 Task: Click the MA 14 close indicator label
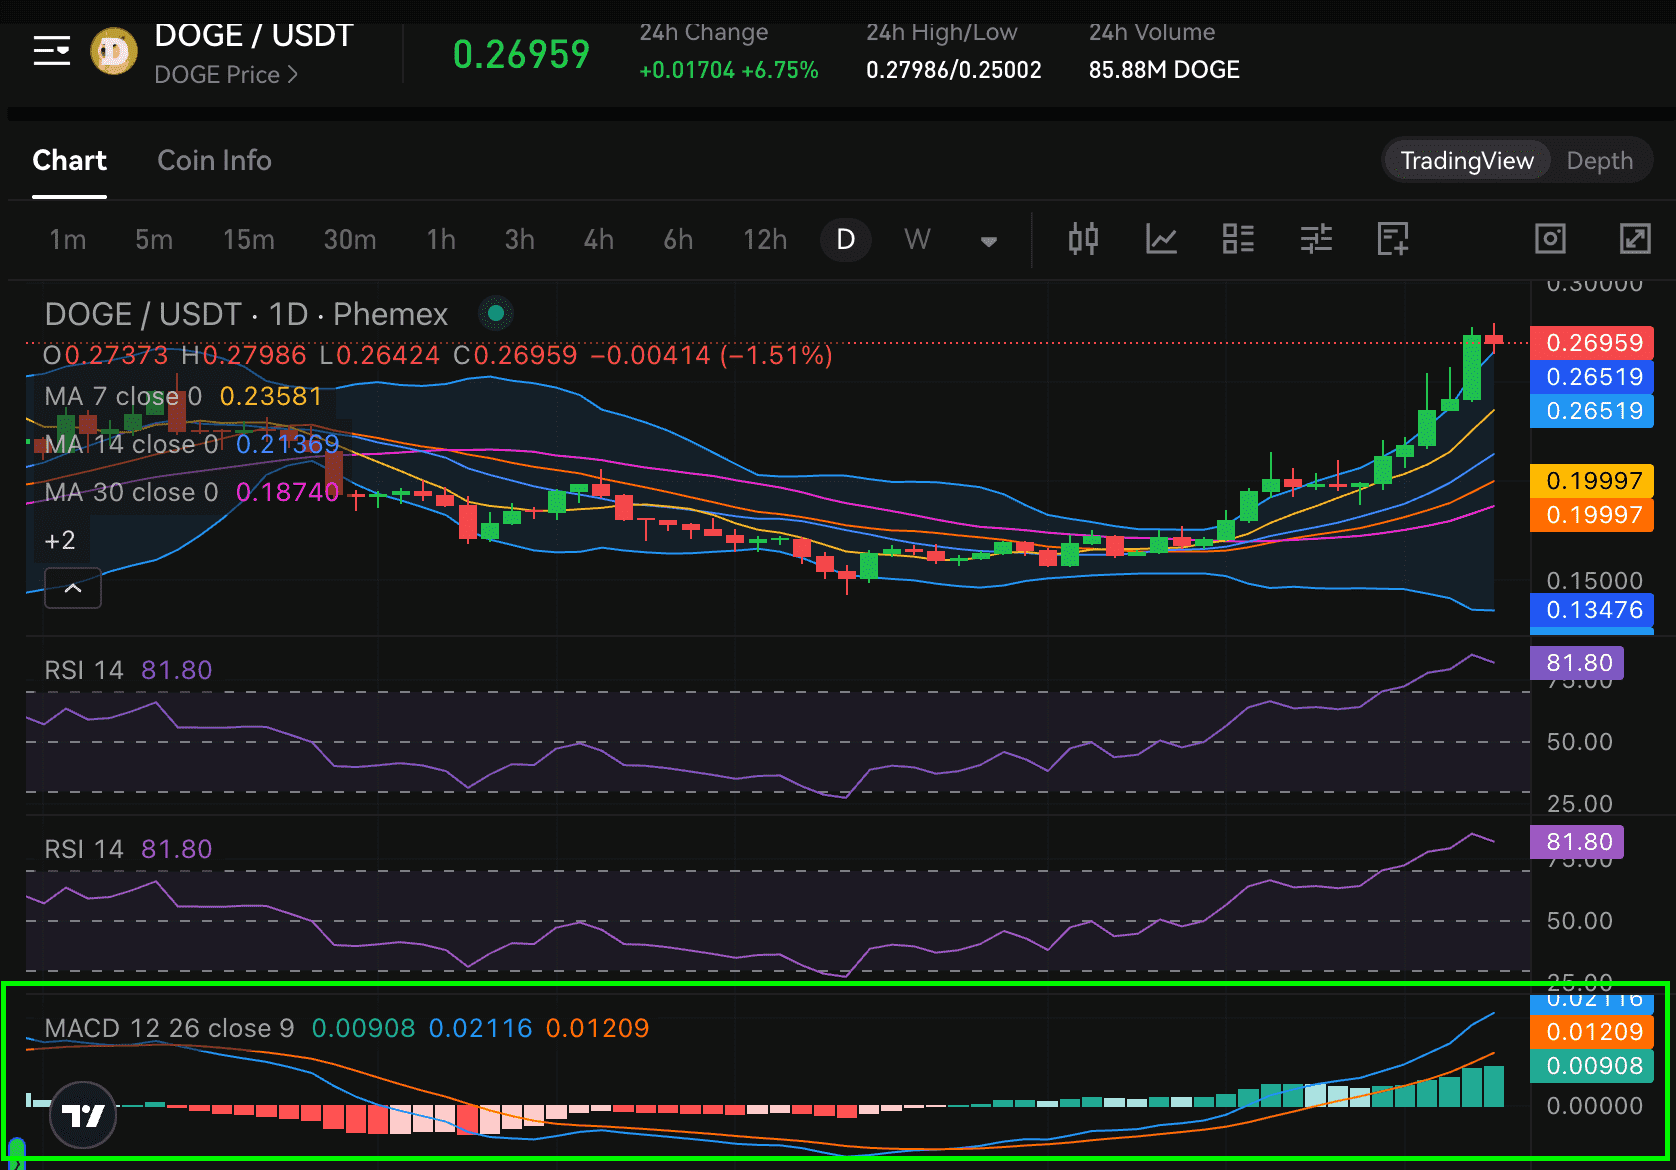coord(131,445)
